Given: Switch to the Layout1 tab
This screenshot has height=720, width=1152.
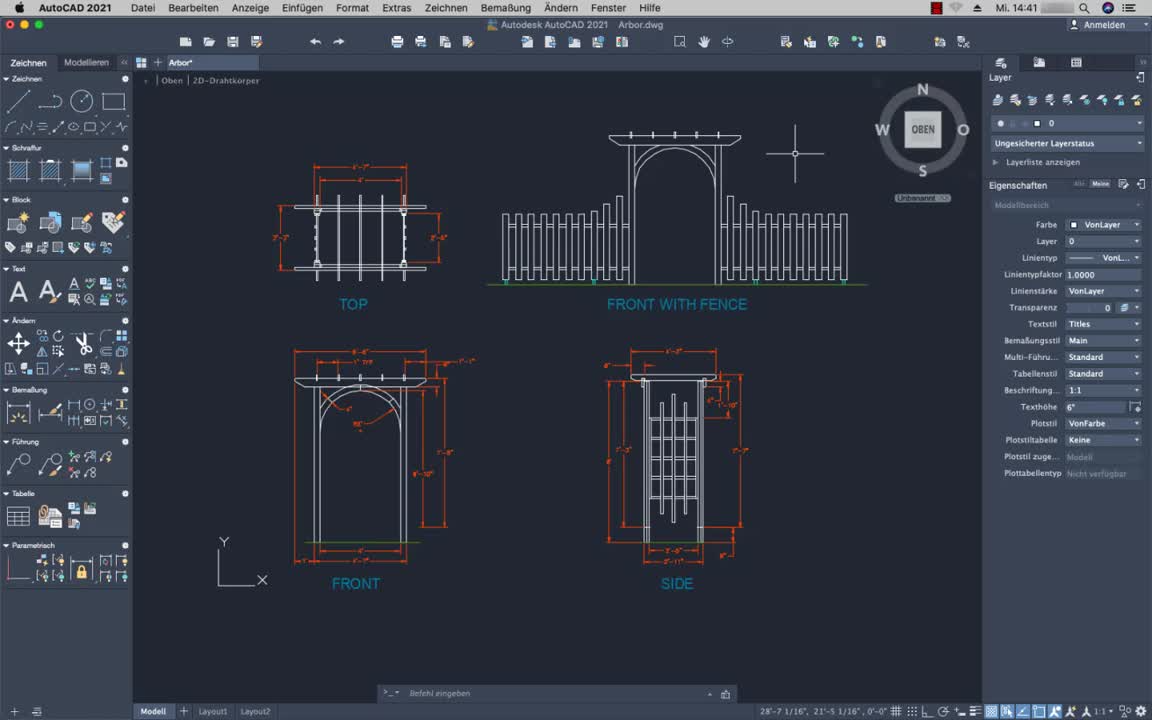Looking at the screenshot, I should (x=212, y=711).
